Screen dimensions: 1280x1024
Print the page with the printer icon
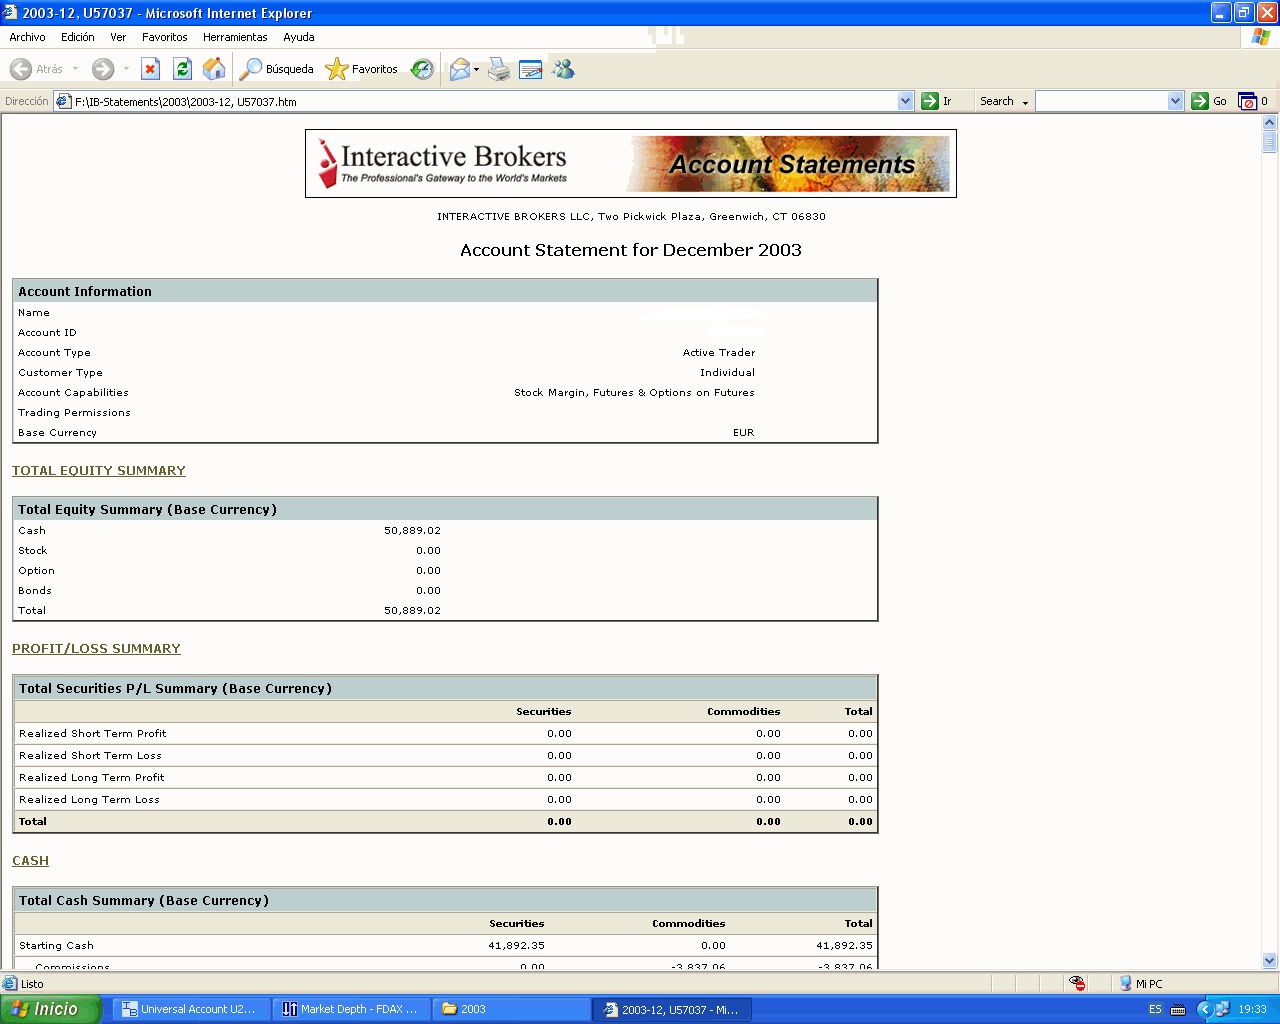click(x=500, y=69)
